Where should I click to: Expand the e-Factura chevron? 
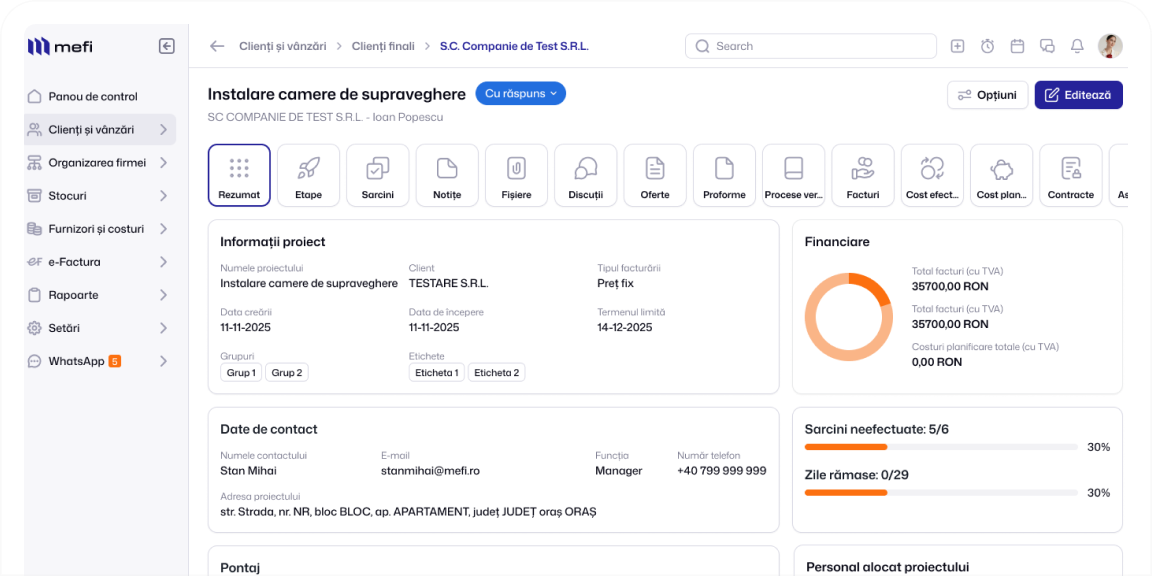(163, 262)
